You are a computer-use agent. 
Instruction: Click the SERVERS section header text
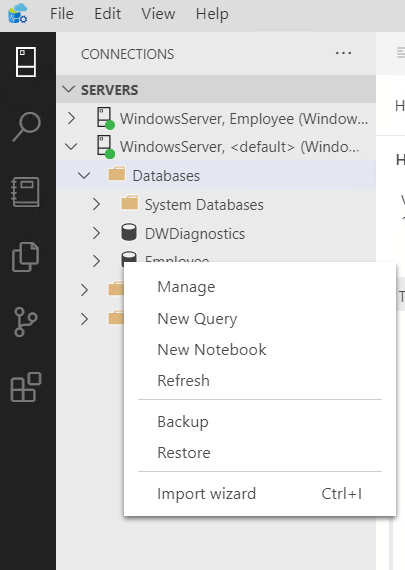[x=109, y=90]
